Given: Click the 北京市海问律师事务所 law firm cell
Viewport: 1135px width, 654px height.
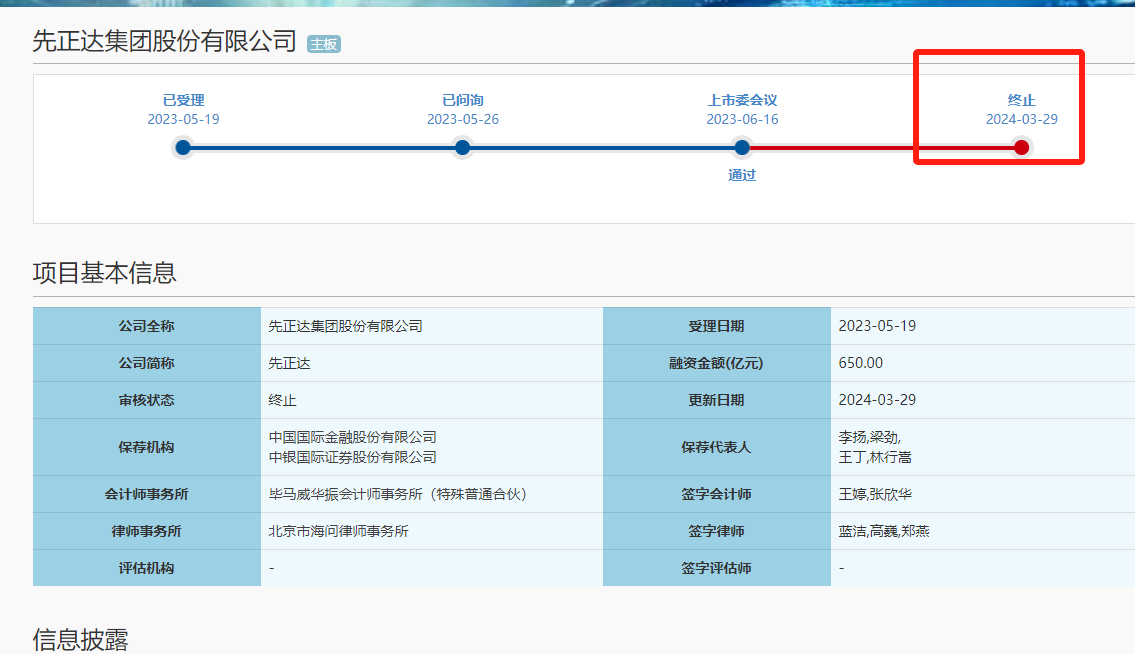Looking at the screenshot, I should click(x=339, y=531).
